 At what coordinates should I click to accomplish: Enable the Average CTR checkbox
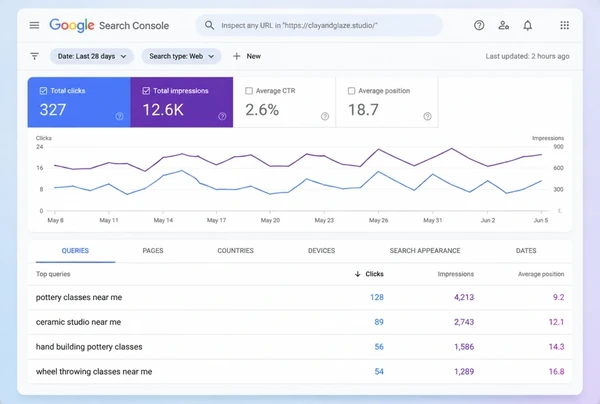pyautogui.click(x=249, y=91)
